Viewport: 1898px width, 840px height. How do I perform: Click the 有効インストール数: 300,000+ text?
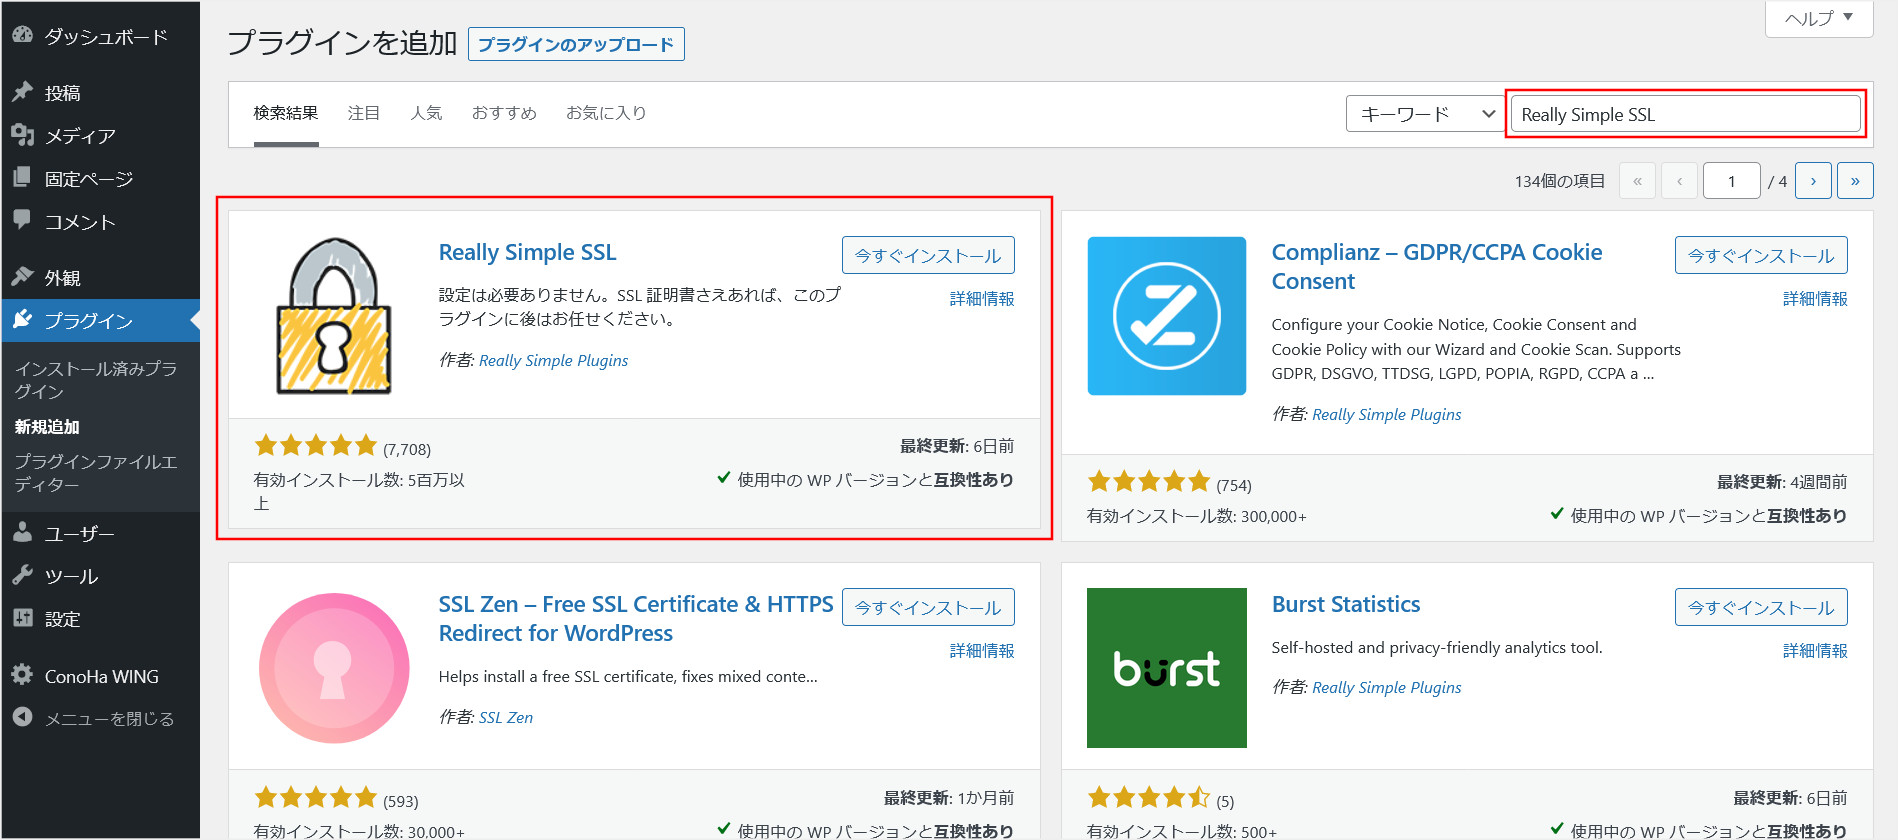coord(1196,516)
